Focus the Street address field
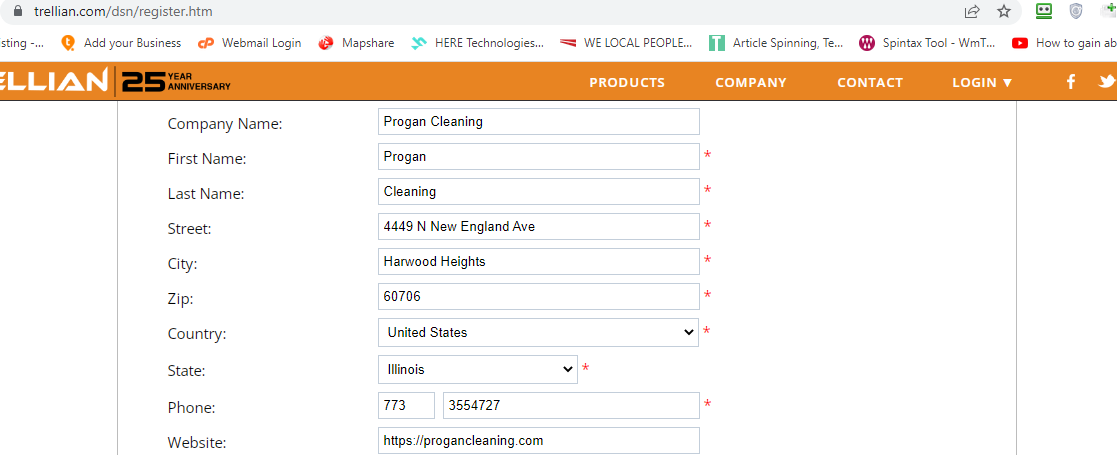The height and width of the screenshot is (455, 1117). click(x=538, y=227)
